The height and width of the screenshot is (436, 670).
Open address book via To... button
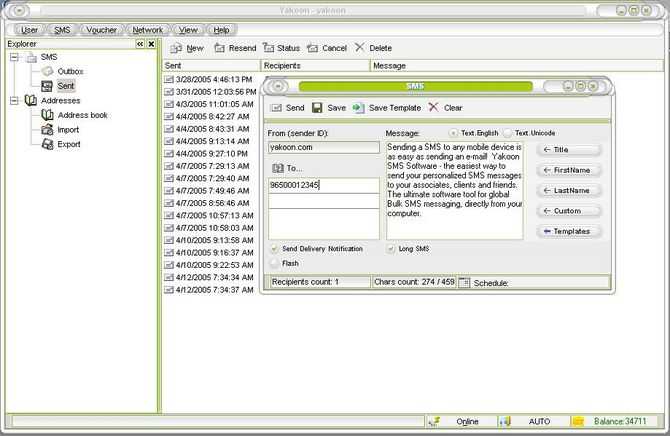pos(287,168)
